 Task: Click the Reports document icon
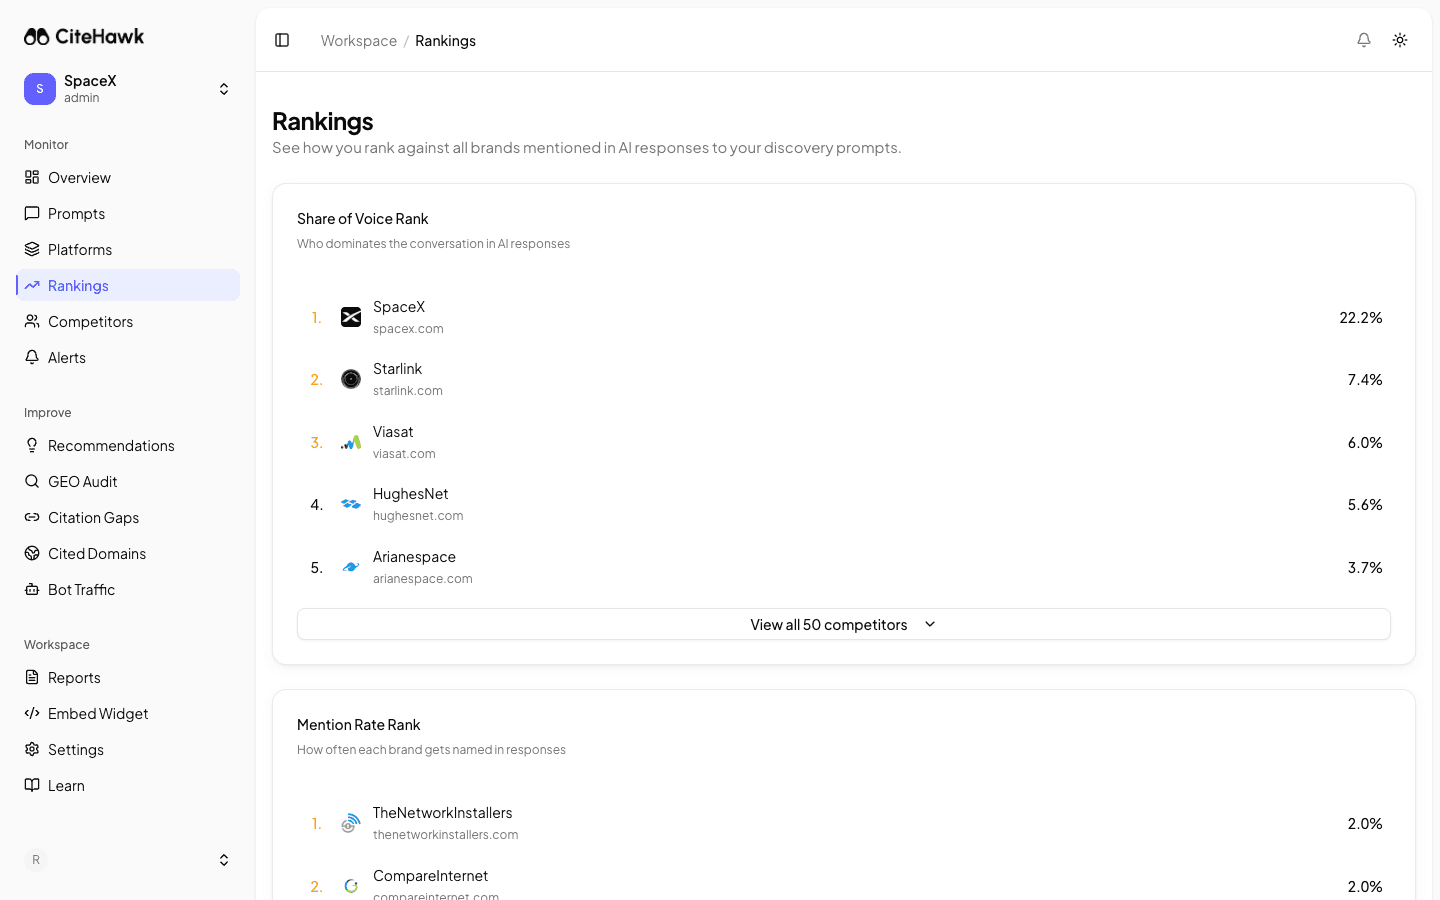pos(32,677)
